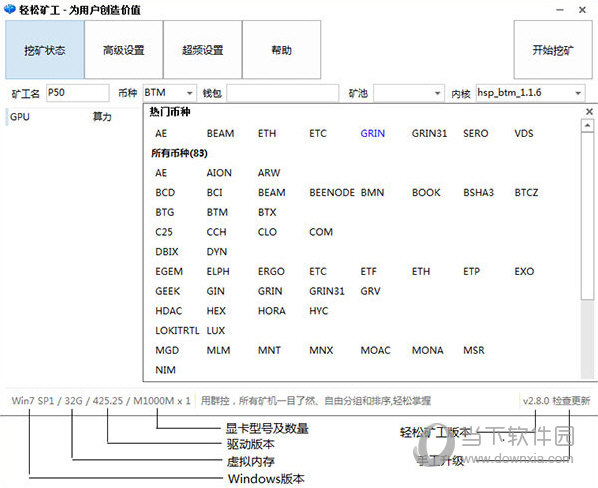Select NIM coin
The height and width of the screenshot is (488, 598).
[x=166, y=370]
